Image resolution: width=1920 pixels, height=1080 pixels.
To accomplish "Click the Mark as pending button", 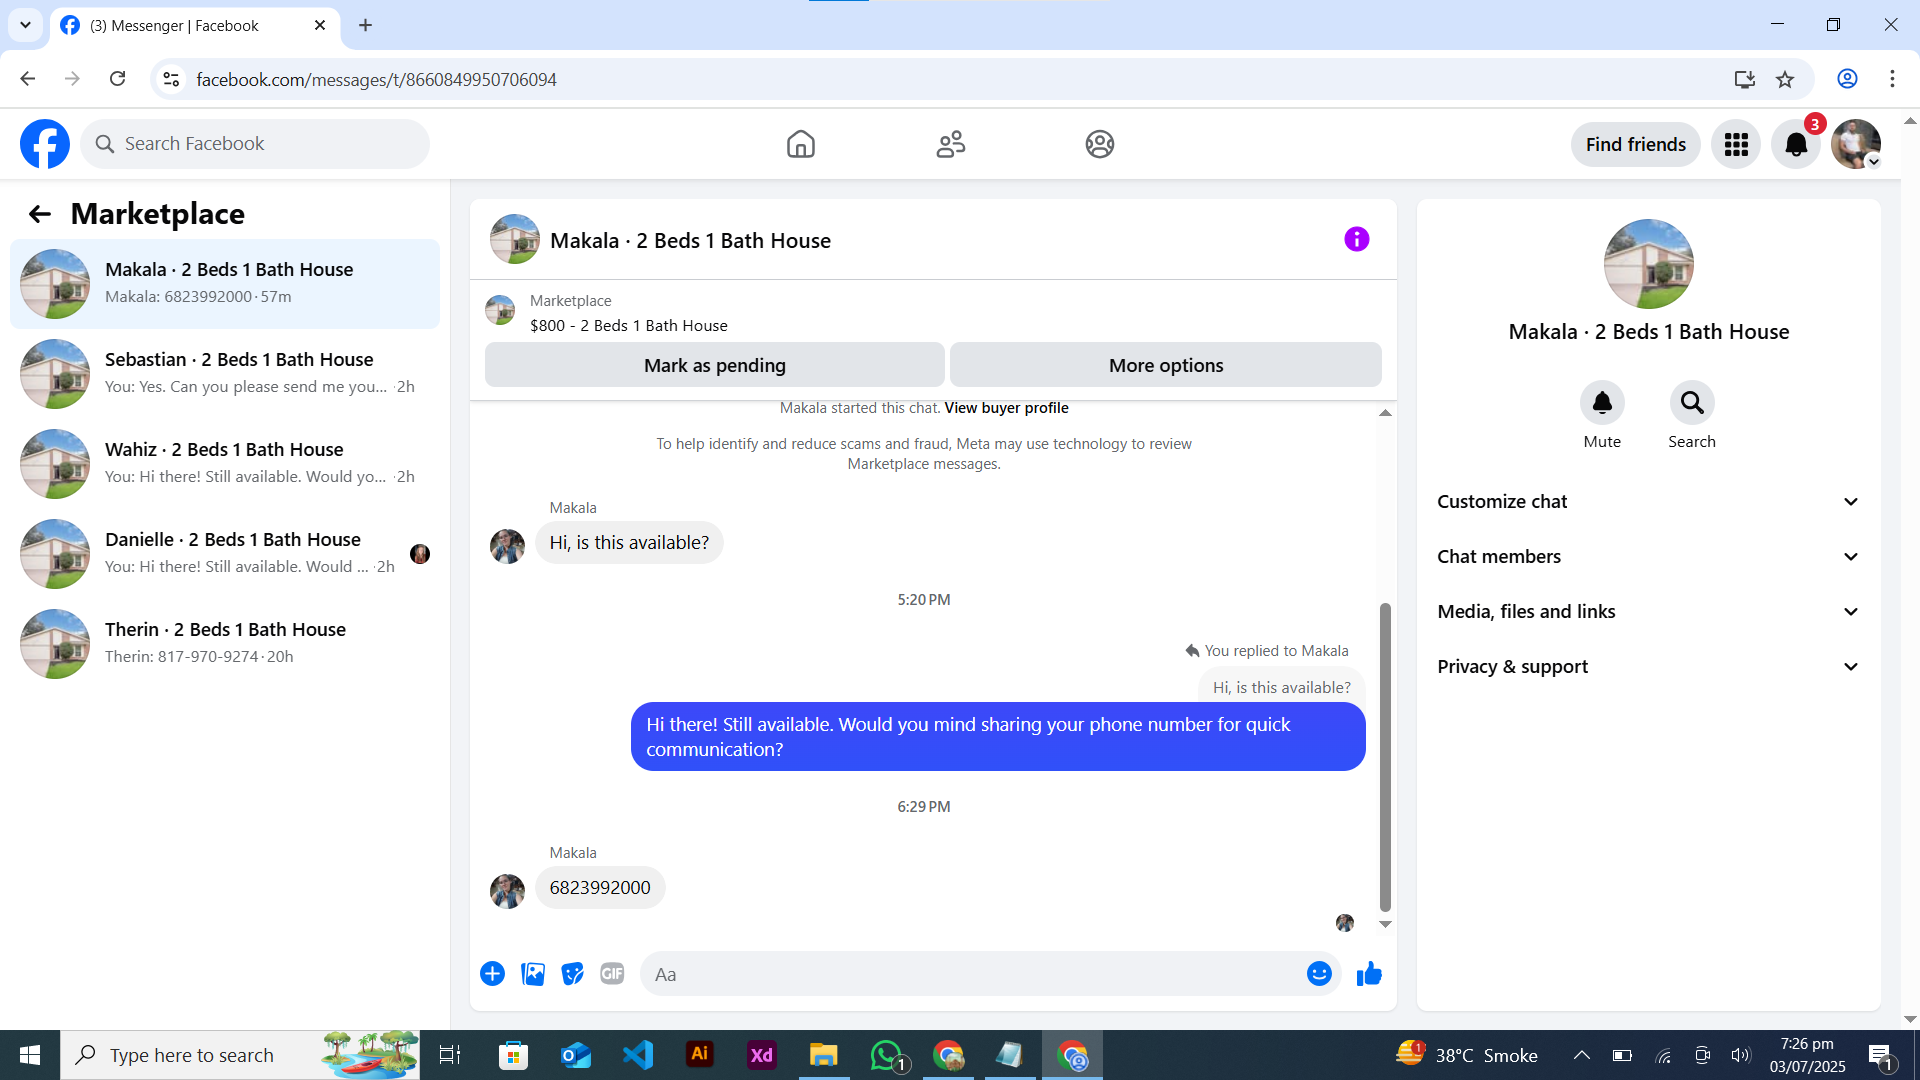I will tap(714, 365).
